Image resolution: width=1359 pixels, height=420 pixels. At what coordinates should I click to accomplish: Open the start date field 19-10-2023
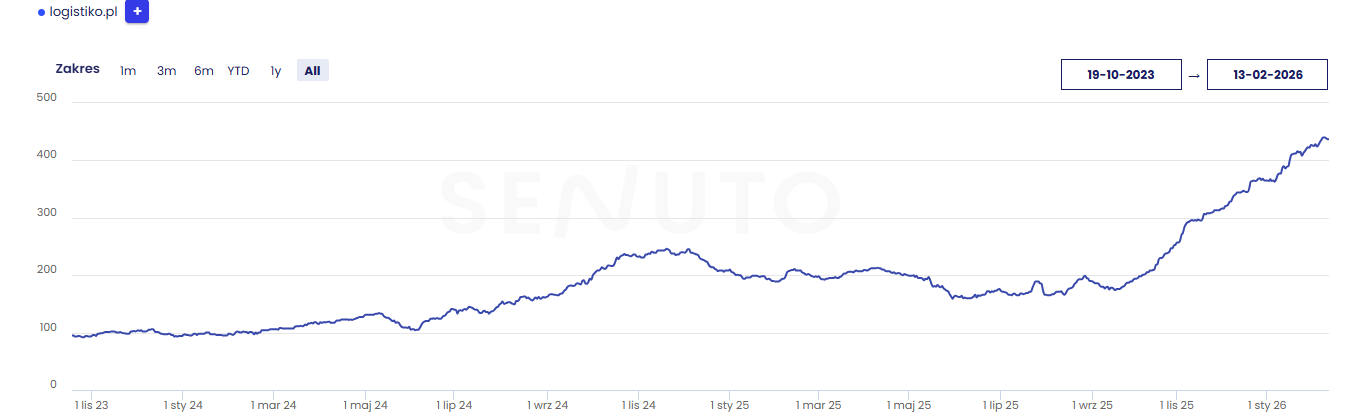click(x=1121, y=75)
